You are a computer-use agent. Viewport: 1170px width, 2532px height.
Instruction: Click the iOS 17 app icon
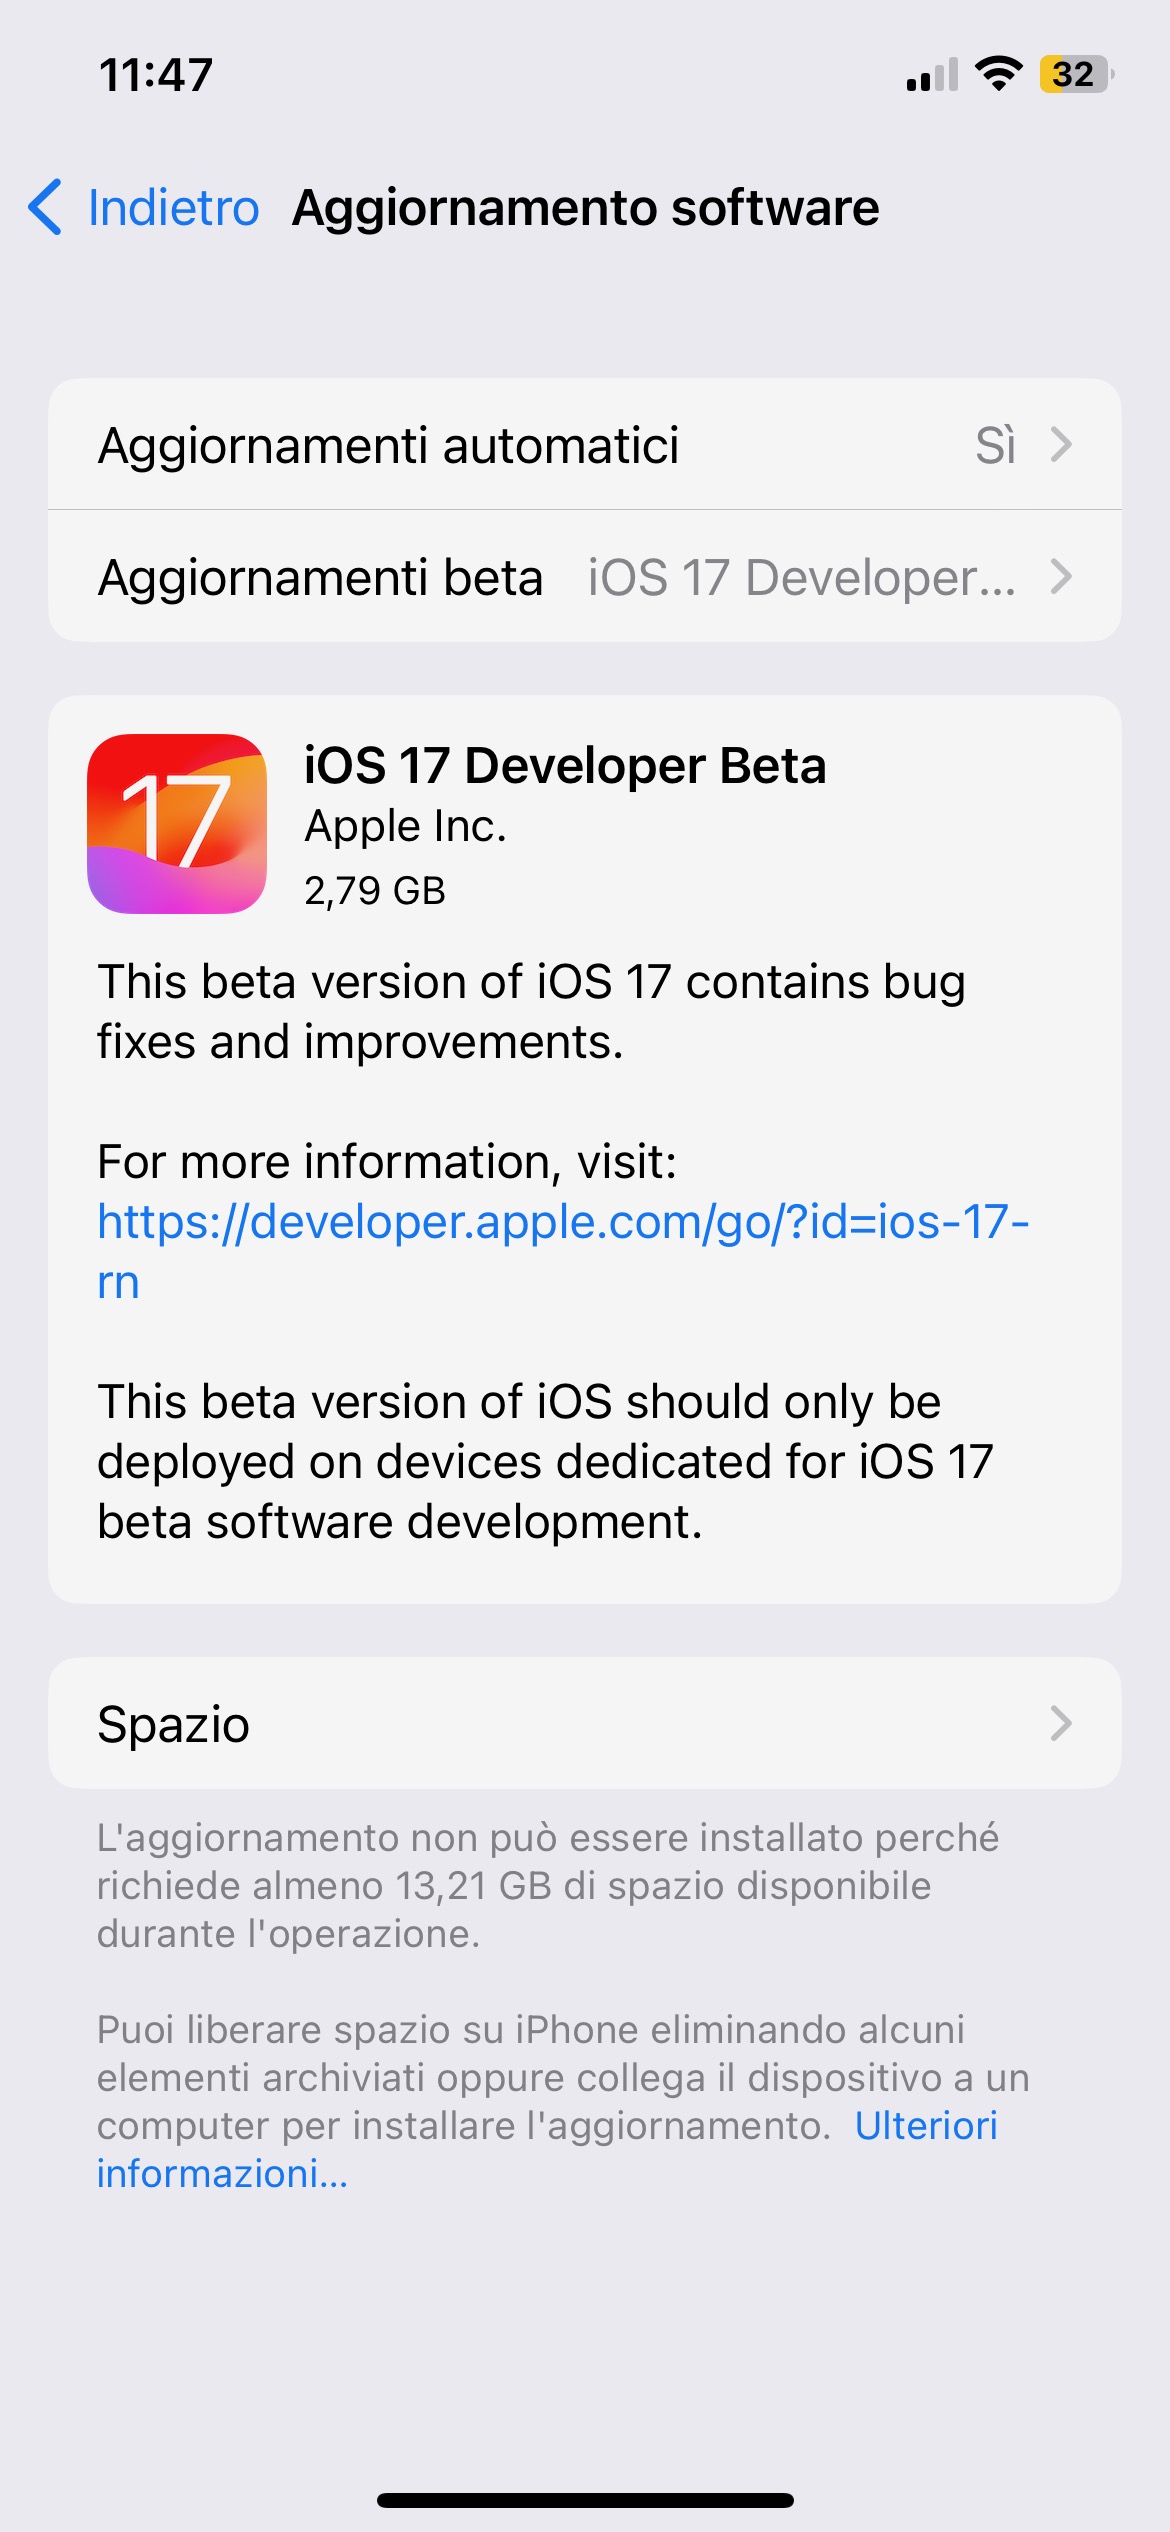pyautogui.click(x=177, y=823)
